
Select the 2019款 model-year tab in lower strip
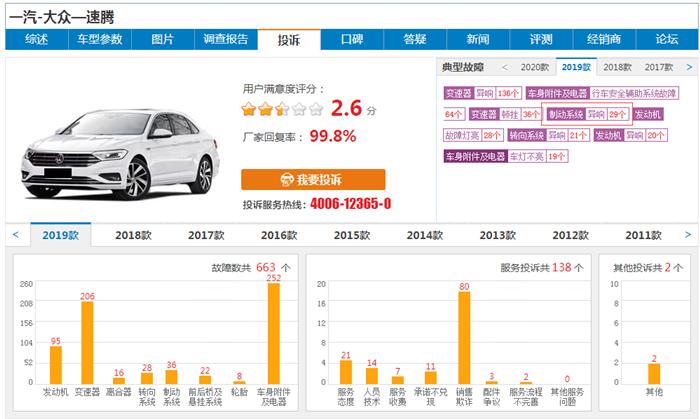pyautogui.click(x=61, y=235)
